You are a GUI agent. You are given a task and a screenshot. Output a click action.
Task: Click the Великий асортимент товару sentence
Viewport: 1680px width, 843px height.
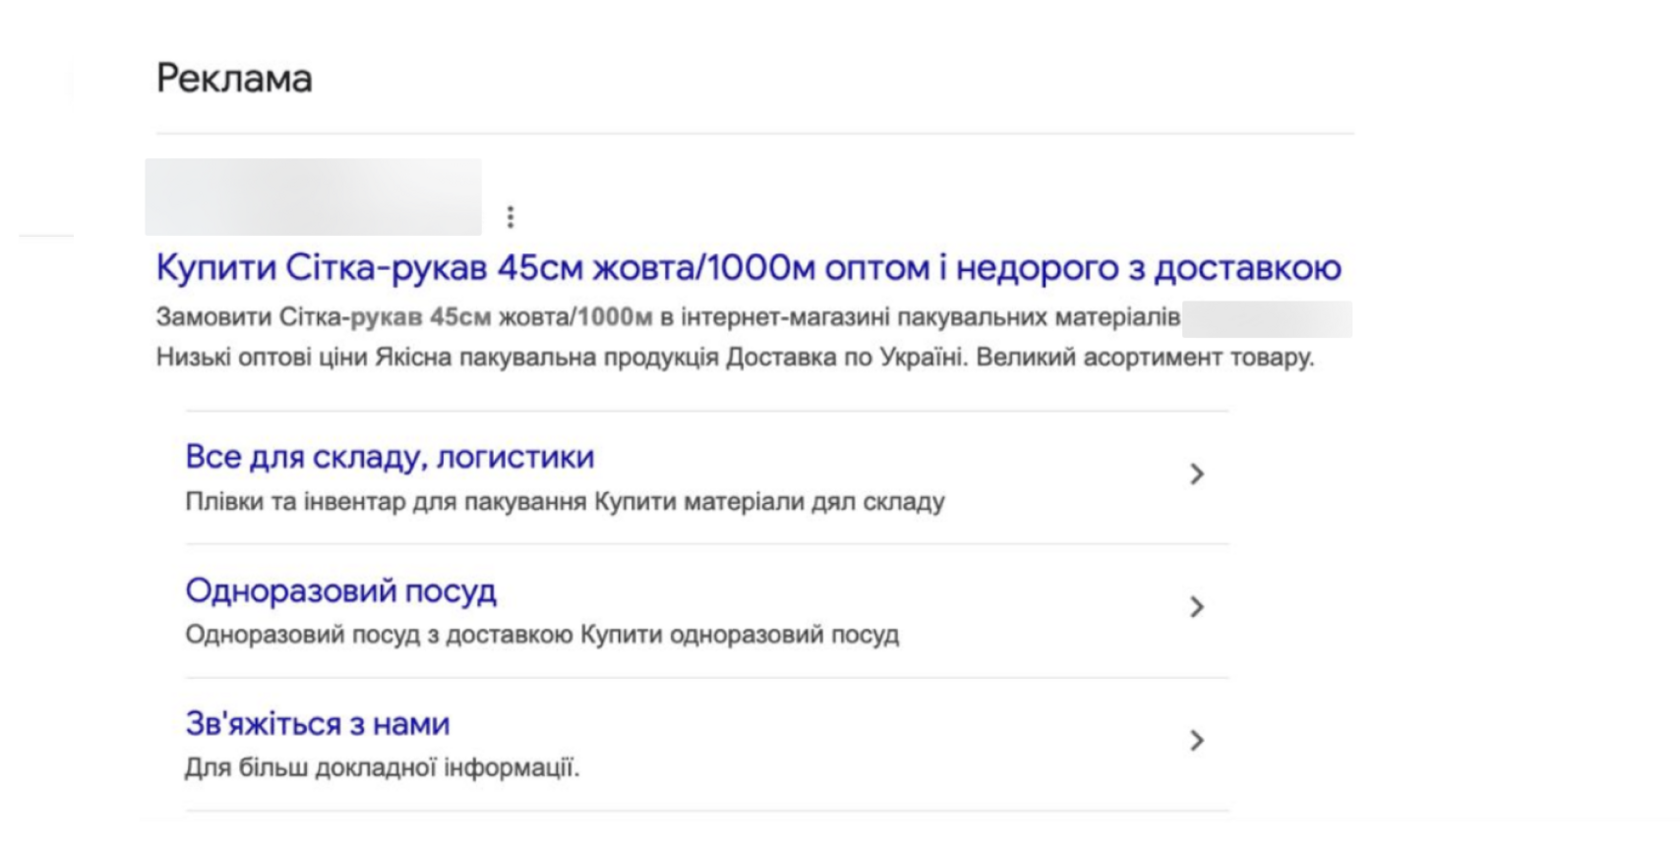1144,357
